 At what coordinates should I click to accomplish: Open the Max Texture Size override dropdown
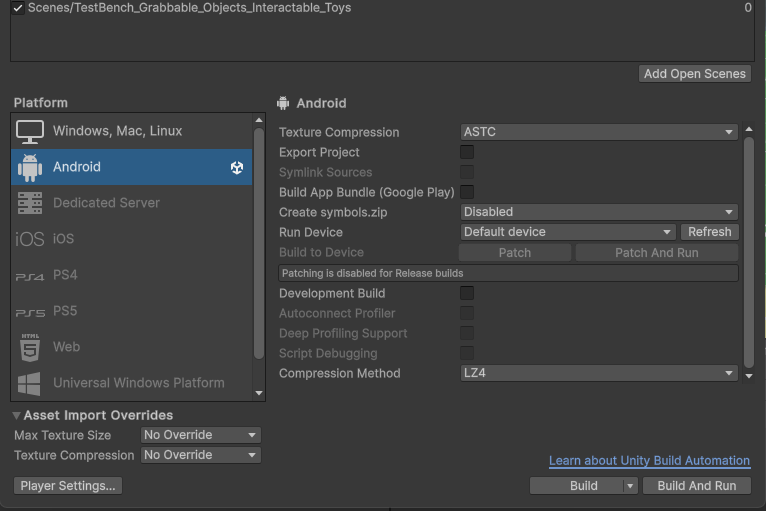tap(201, 435)
